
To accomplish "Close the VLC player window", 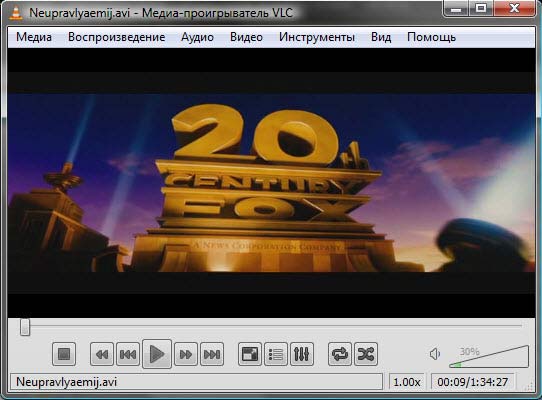I will (515, 8).
